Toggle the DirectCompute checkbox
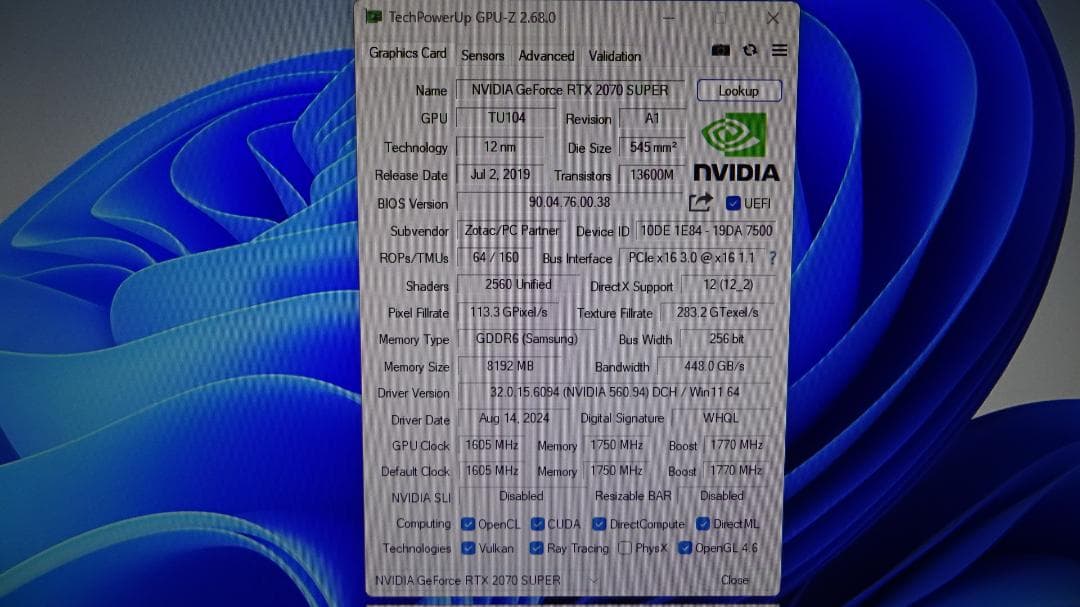This screenshot has height=607, width=1080. pyautogui.click(x=599, y=524)
